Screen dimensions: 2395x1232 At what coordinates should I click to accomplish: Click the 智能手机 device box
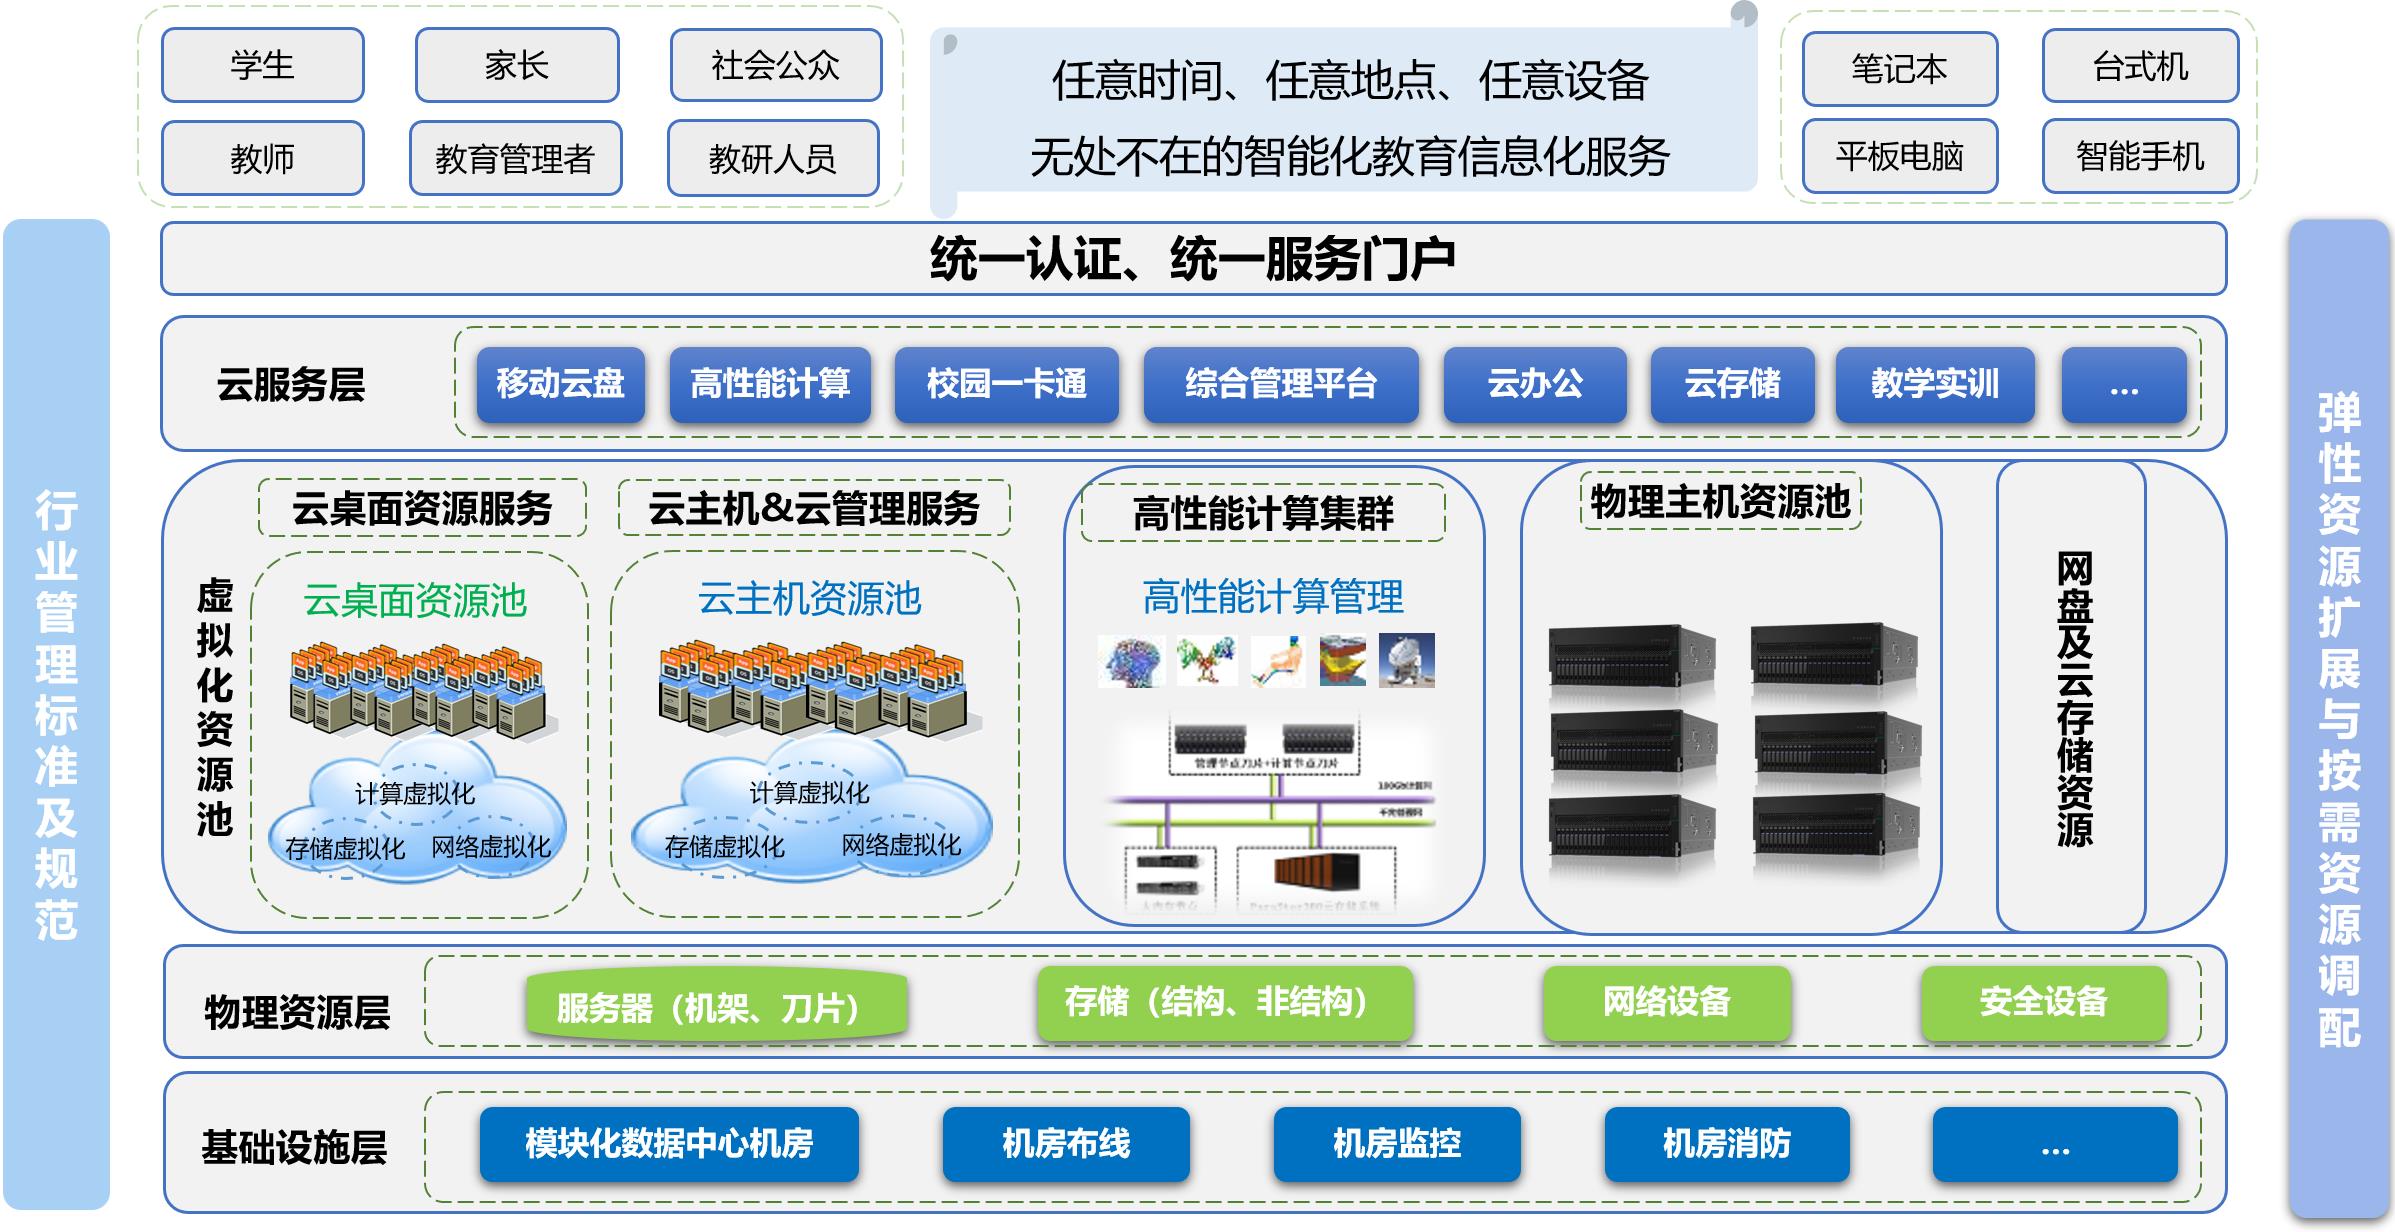[2139, 157]
